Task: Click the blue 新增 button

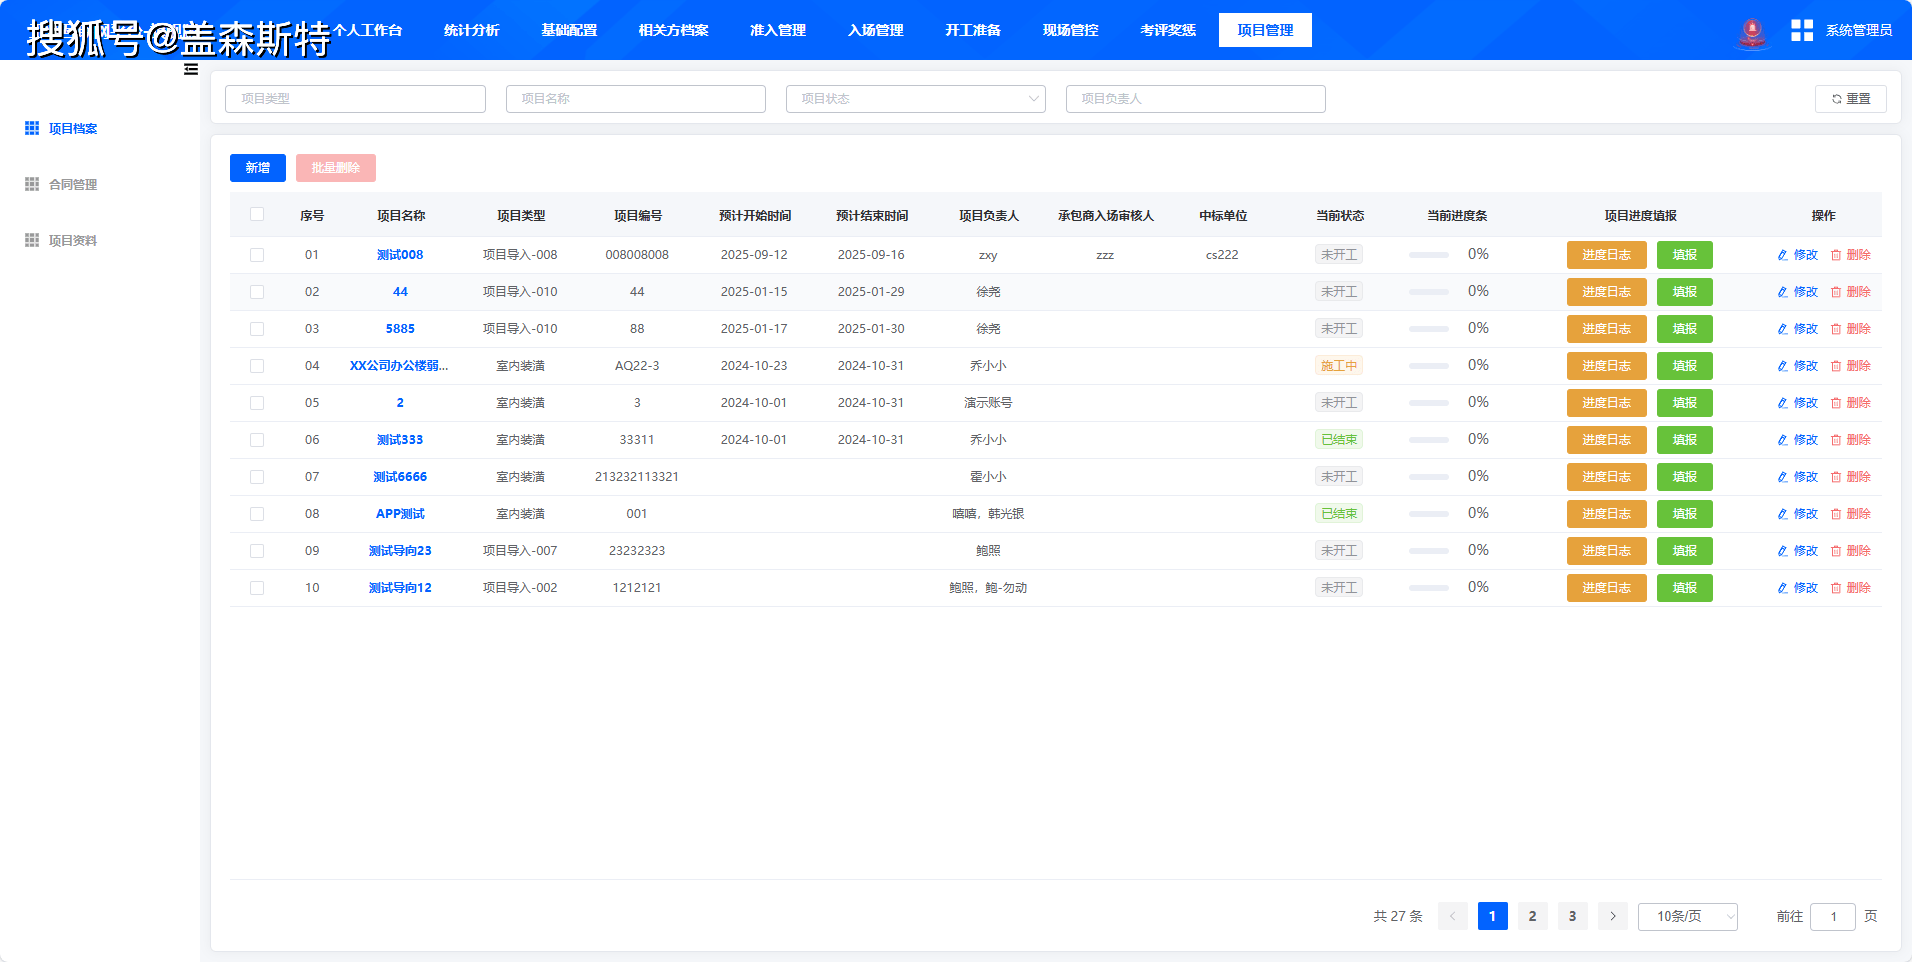Action: tap(258, 168)
